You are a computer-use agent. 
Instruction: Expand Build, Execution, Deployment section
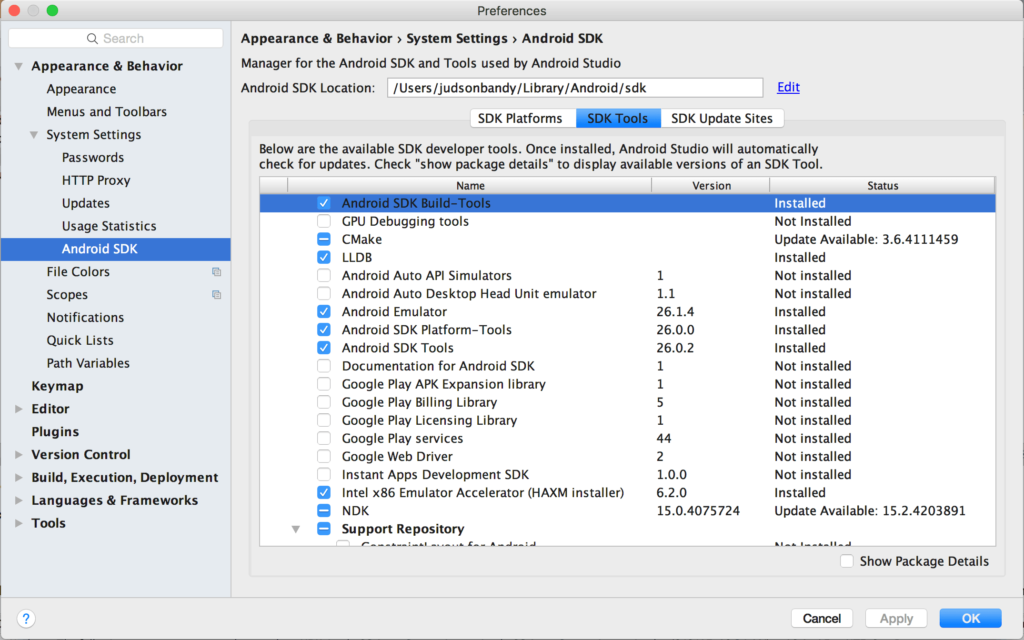19,477
